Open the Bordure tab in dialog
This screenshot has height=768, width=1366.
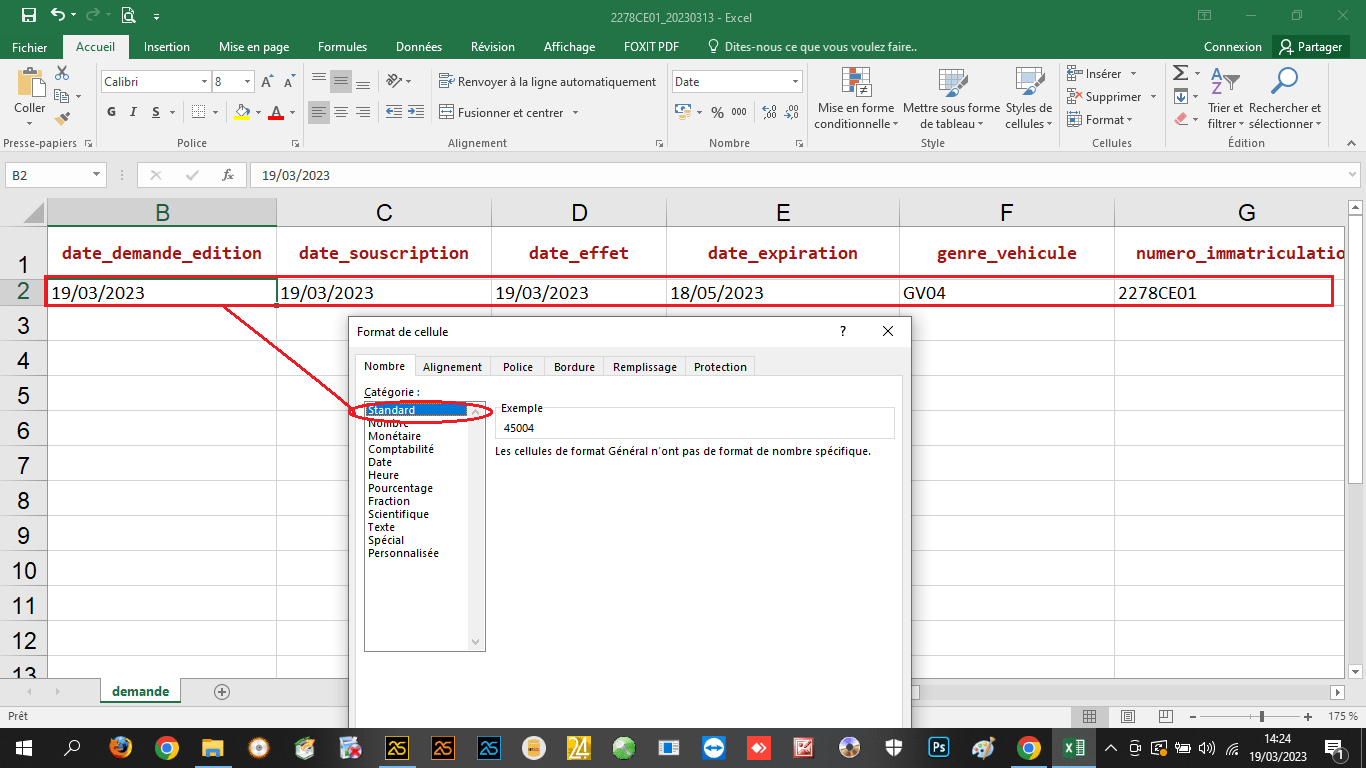tap(573, 366)
